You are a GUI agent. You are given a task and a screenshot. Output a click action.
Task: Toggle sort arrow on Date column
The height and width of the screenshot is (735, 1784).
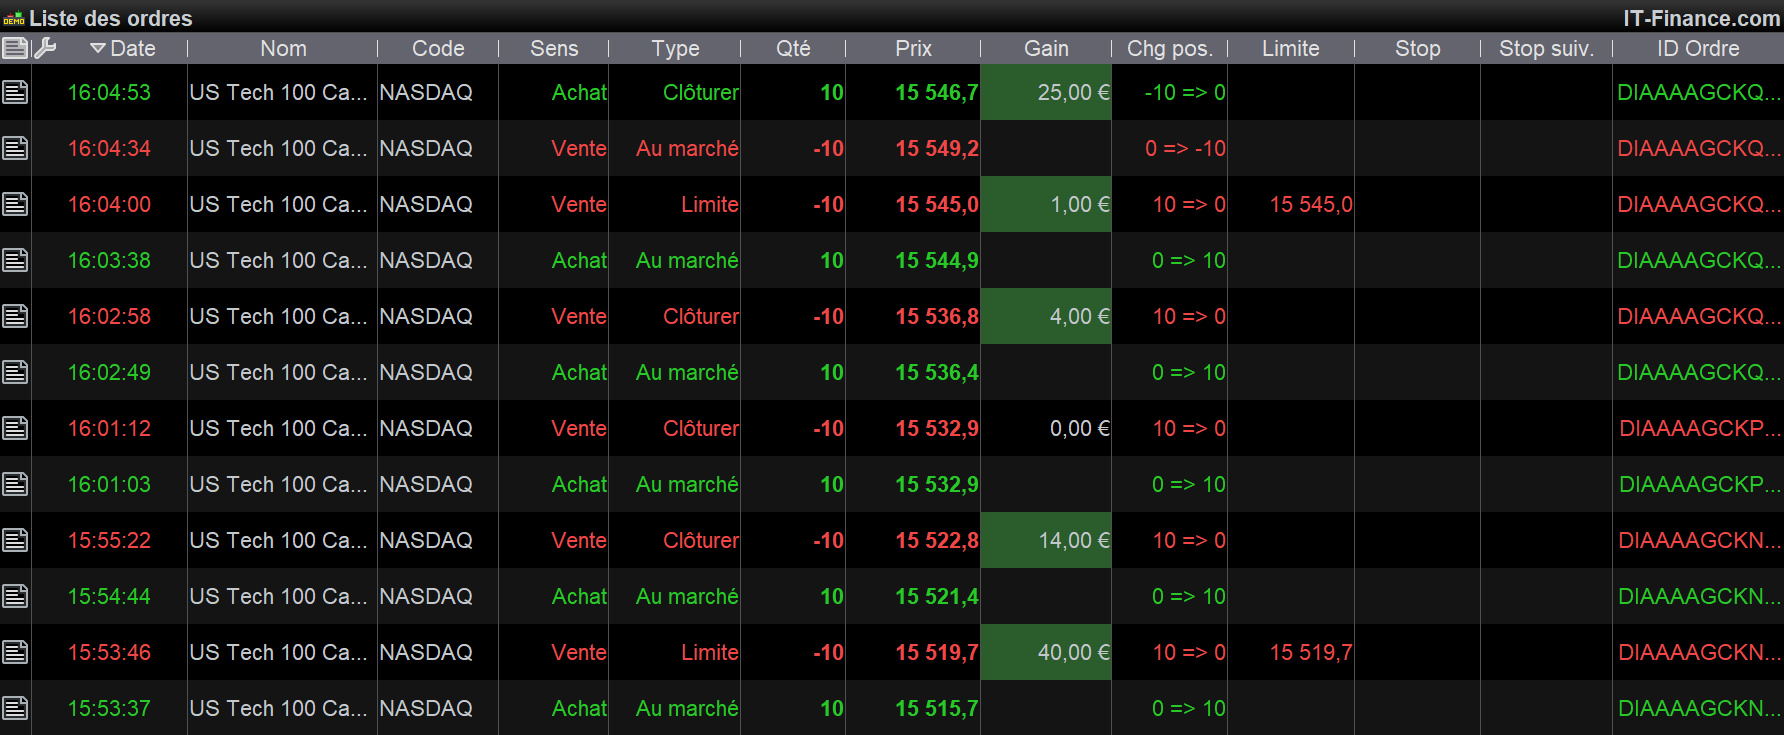coord(97,48)
